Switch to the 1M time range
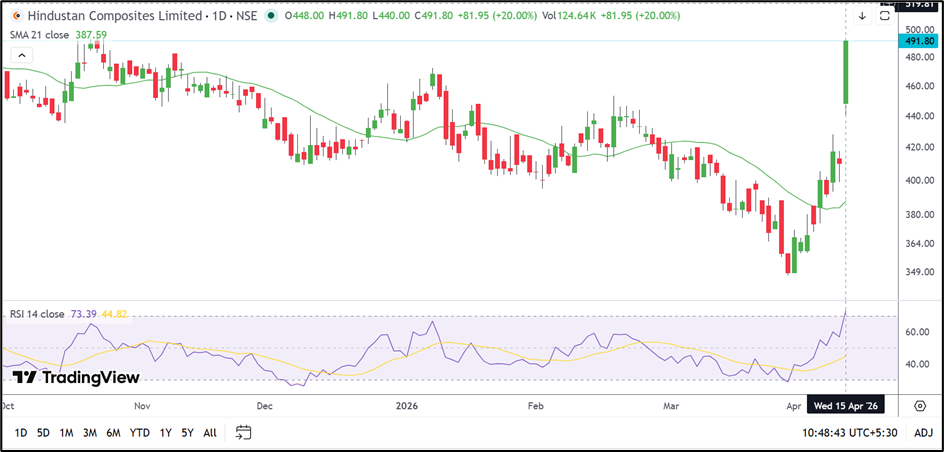944x452 pixels. pyautogui.click(x=66, y=433)
